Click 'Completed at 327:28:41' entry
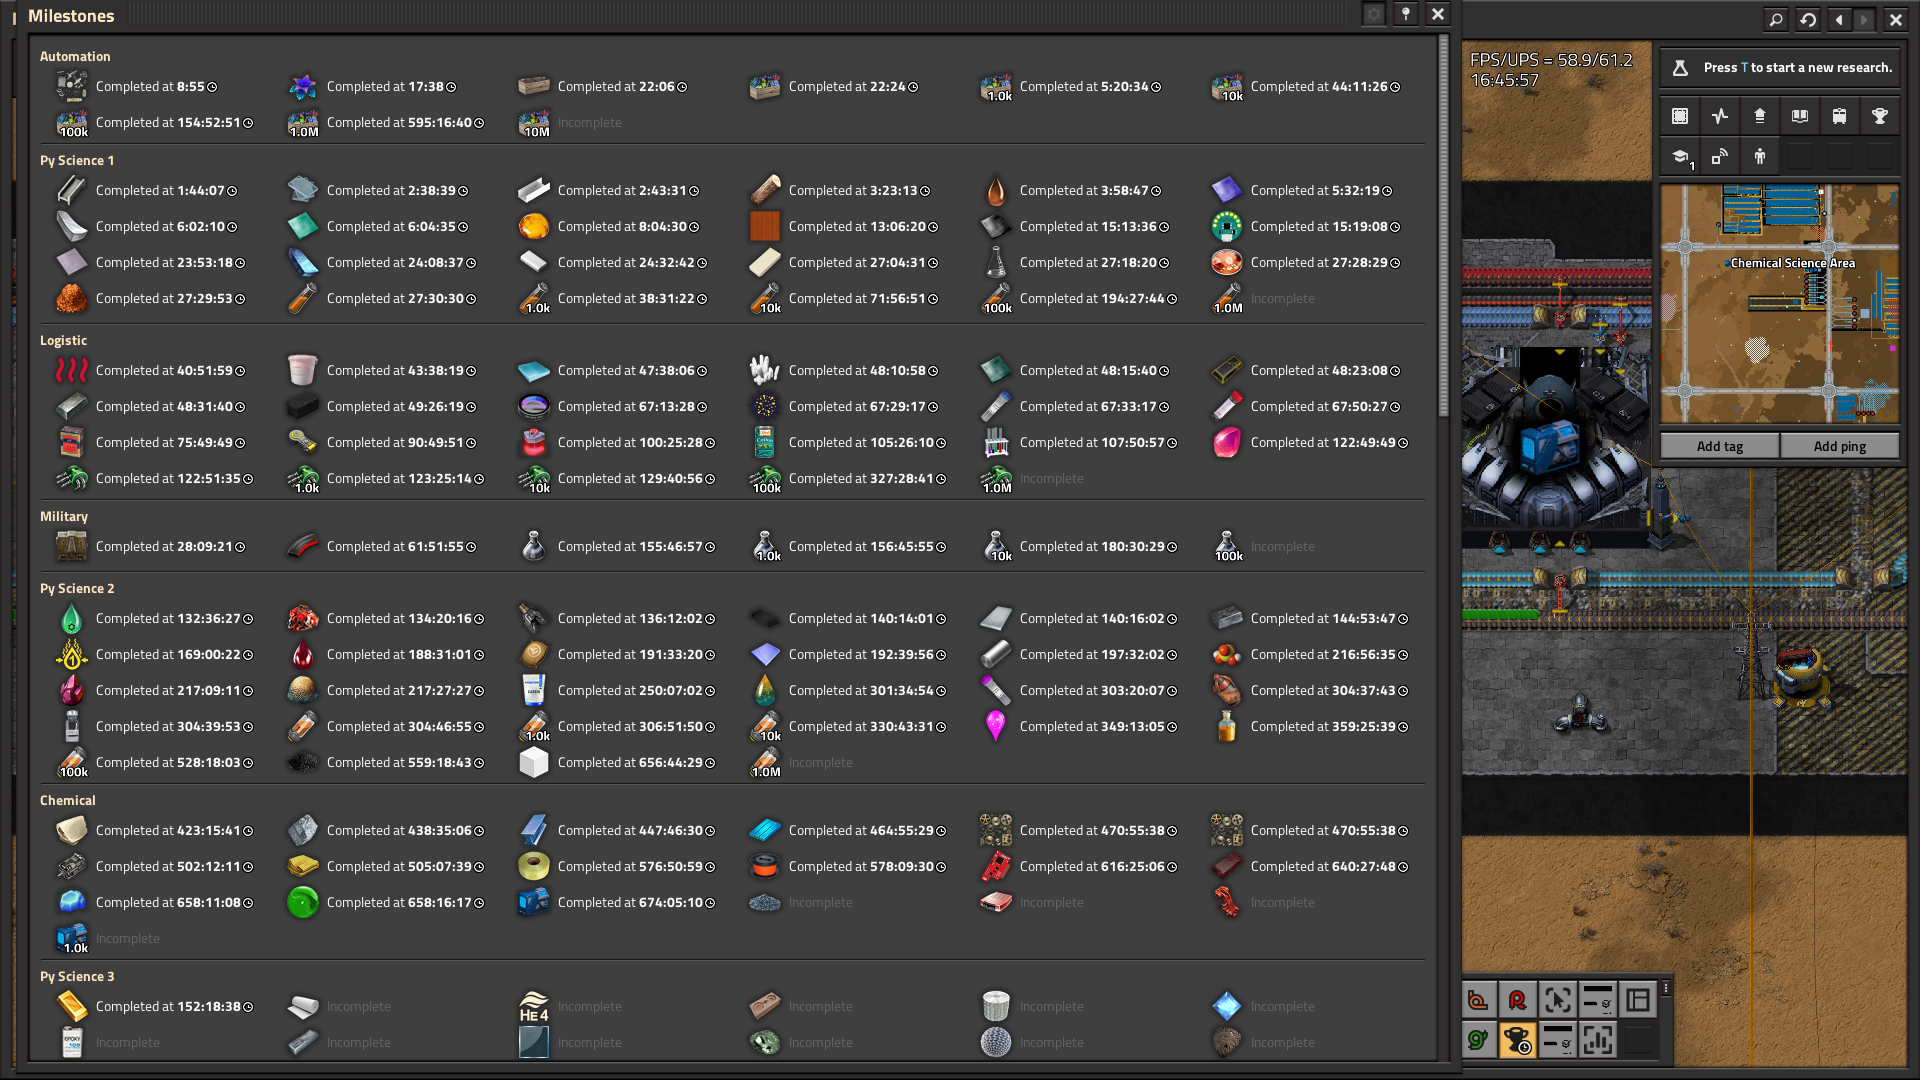The image size is (1920, 1080). pos(867,478)
